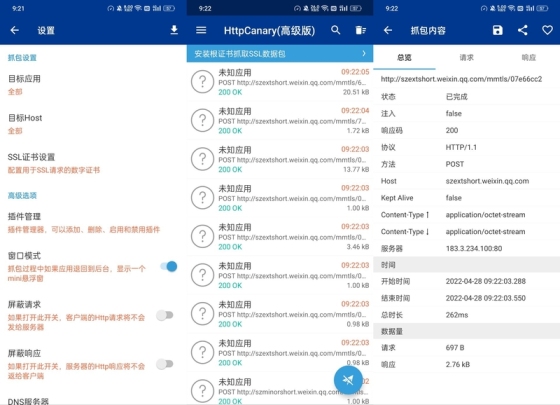This screenshot has width=560, height=405.
Task: Tap the unknown app icon for 09:22:05 request
Action: coord(202,82)
